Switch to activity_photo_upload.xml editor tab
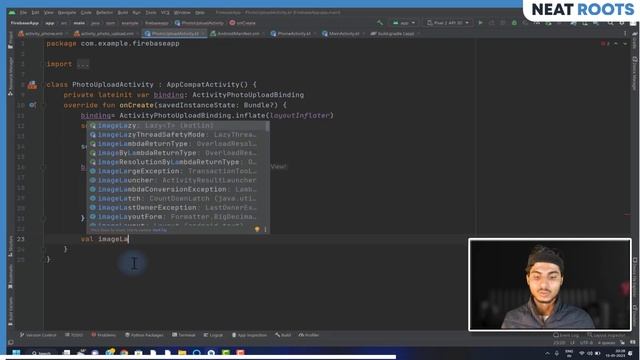Viewport: 640px width, 360px height. click(104, 33)
